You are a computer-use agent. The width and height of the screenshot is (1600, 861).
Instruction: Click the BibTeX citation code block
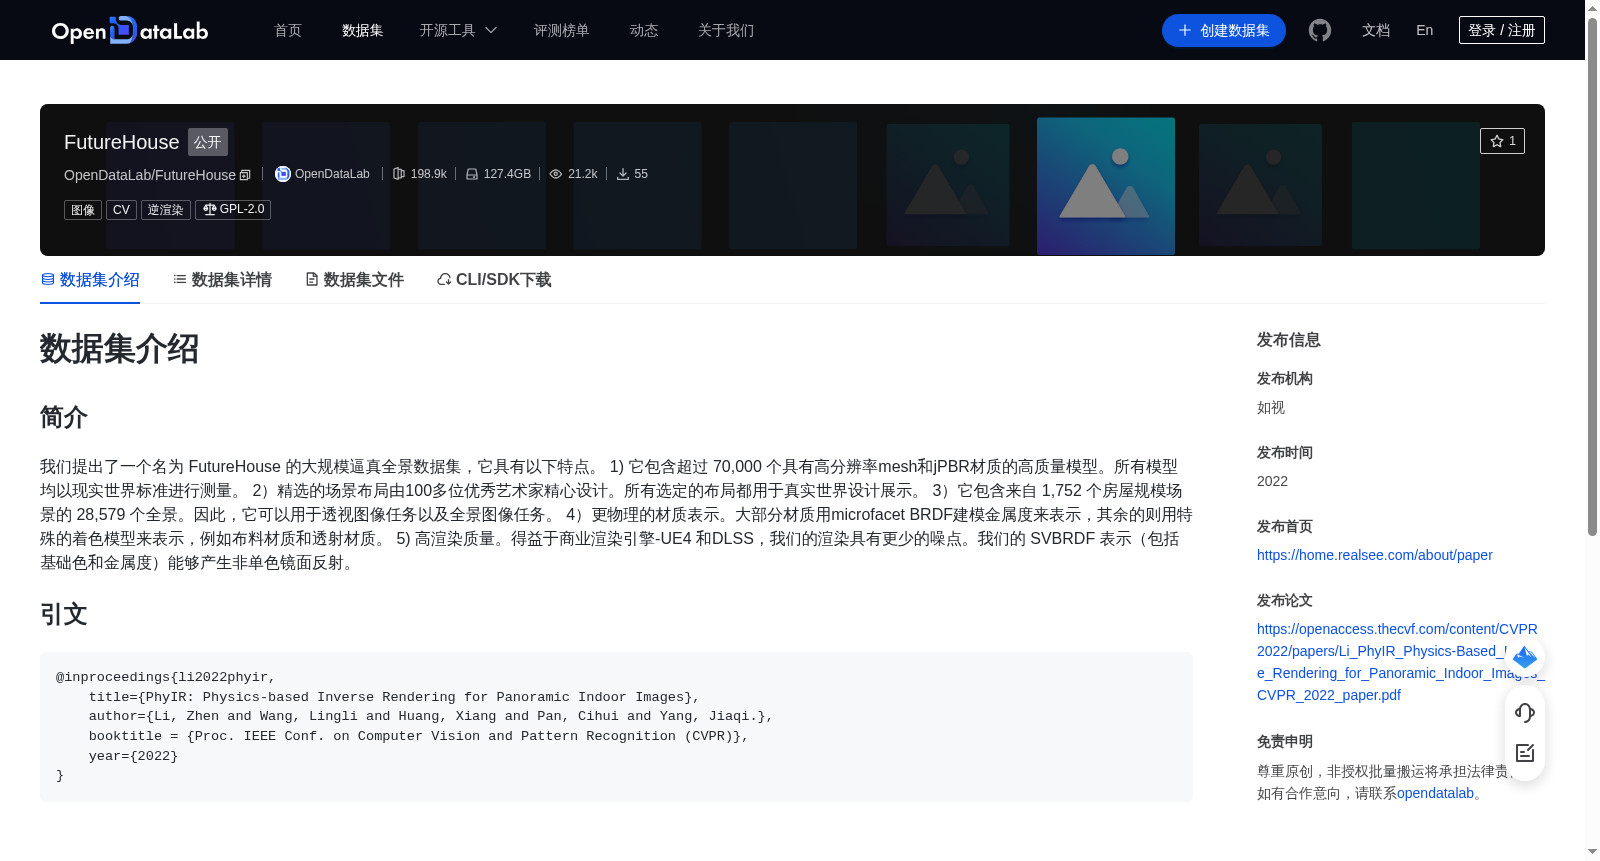(x=616, y=727)
